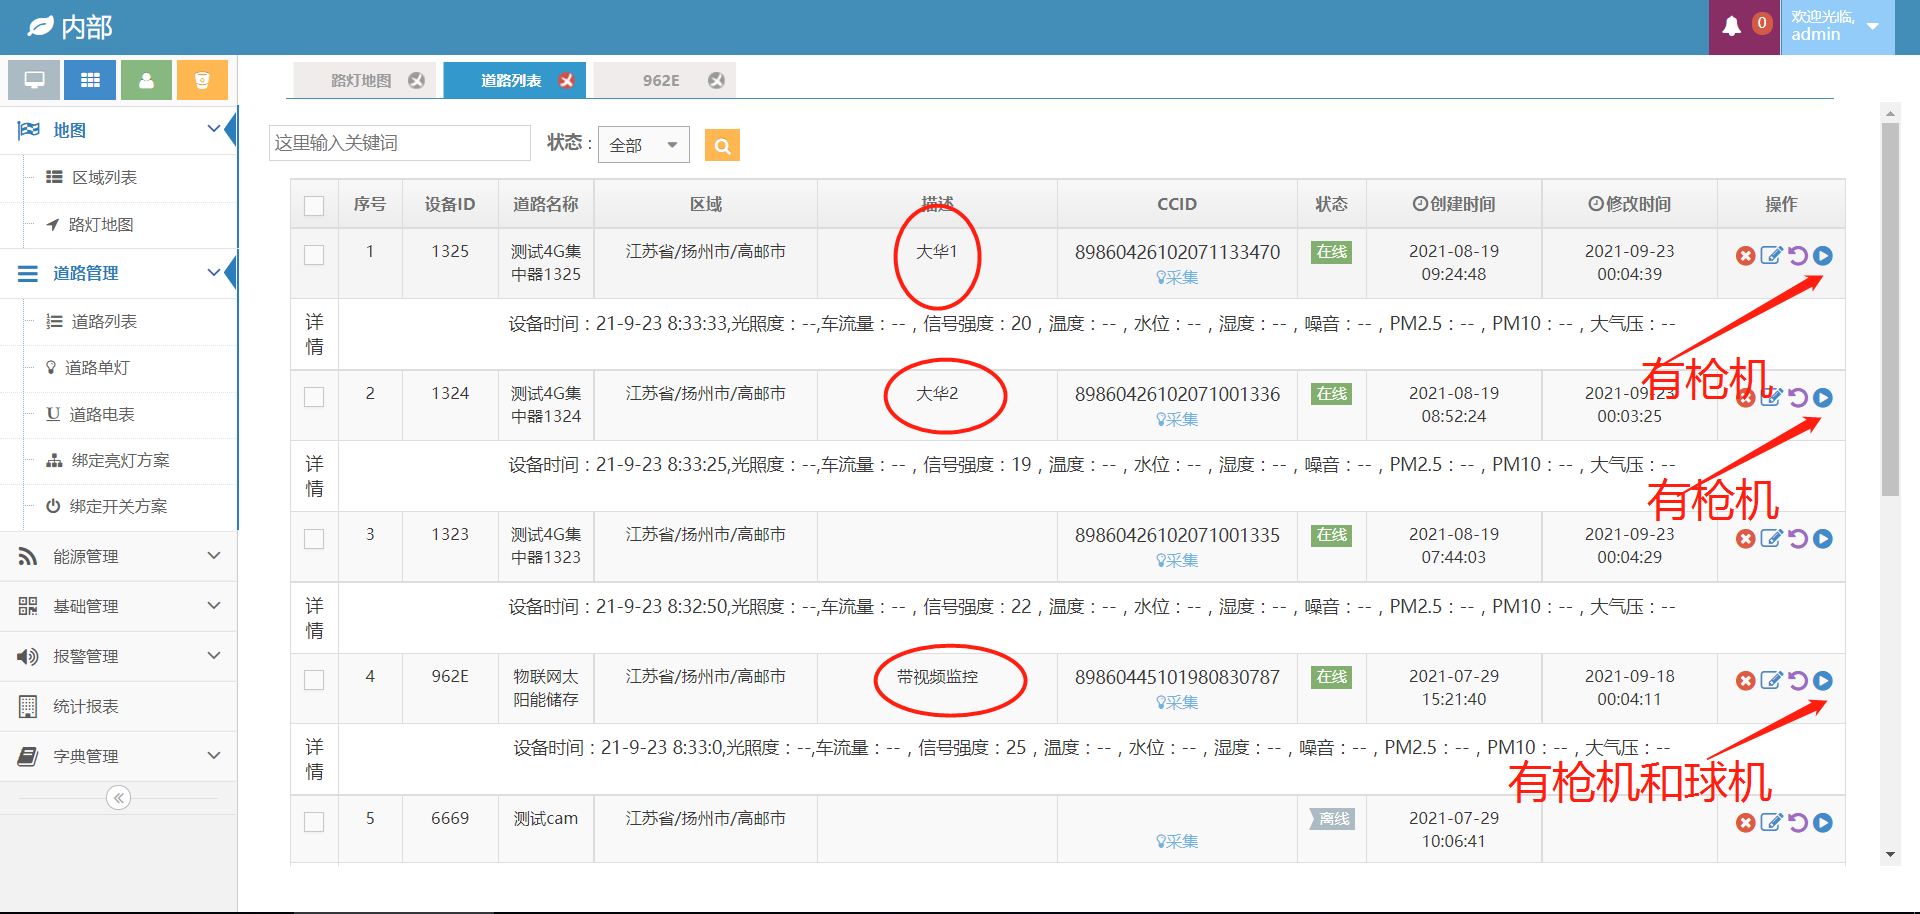This screenshot has height=914, width=1920.
Task: Open the notification bell
Action: tap(1732, 26)
